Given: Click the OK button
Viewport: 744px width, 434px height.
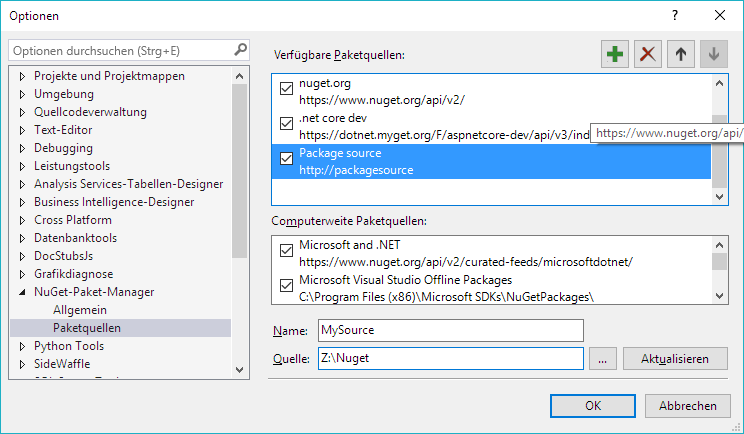Looking at the screenshot, I should tap(593, 406).
